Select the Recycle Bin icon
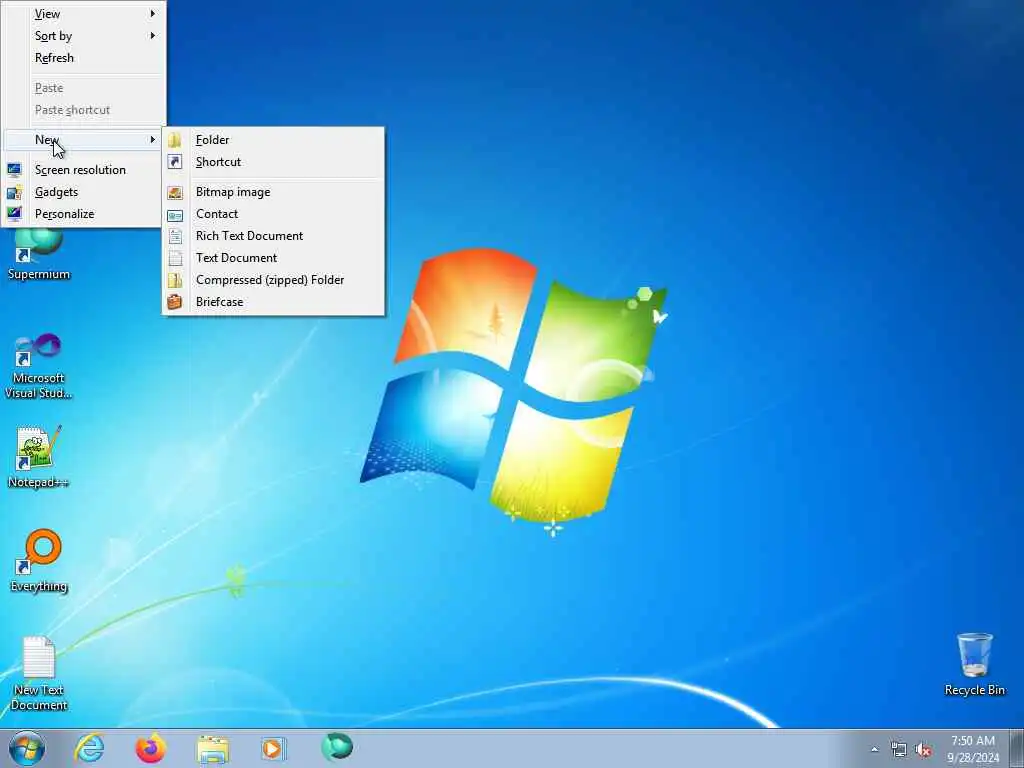Viewport: 1024px width, 768px height. [x=974, y=664]
